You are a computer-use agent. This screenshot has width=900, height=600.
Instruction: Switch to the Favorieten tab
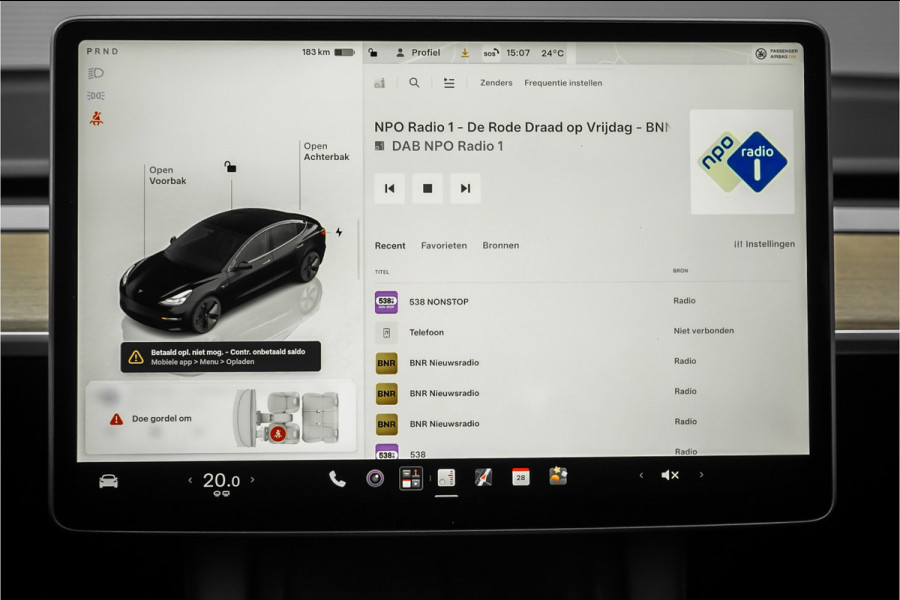[444, 246]
